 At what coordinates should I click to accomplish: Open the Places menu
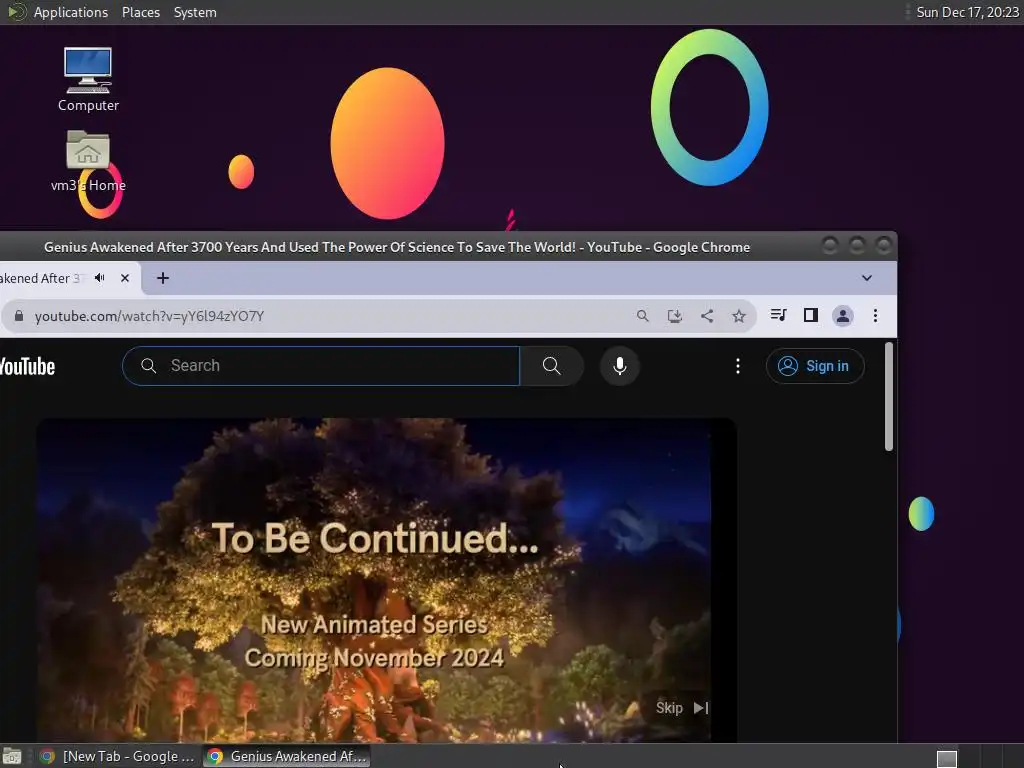tap(140, 12)
